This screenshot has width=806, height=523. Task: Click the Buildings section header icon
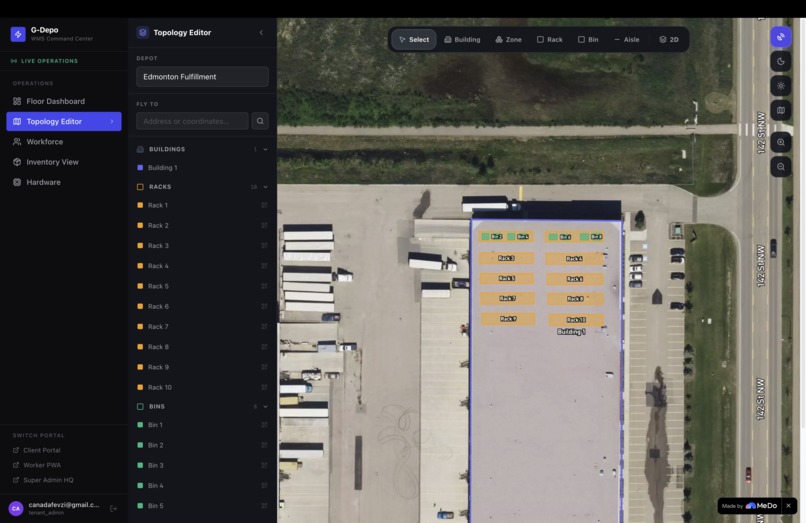pos(140,149)
